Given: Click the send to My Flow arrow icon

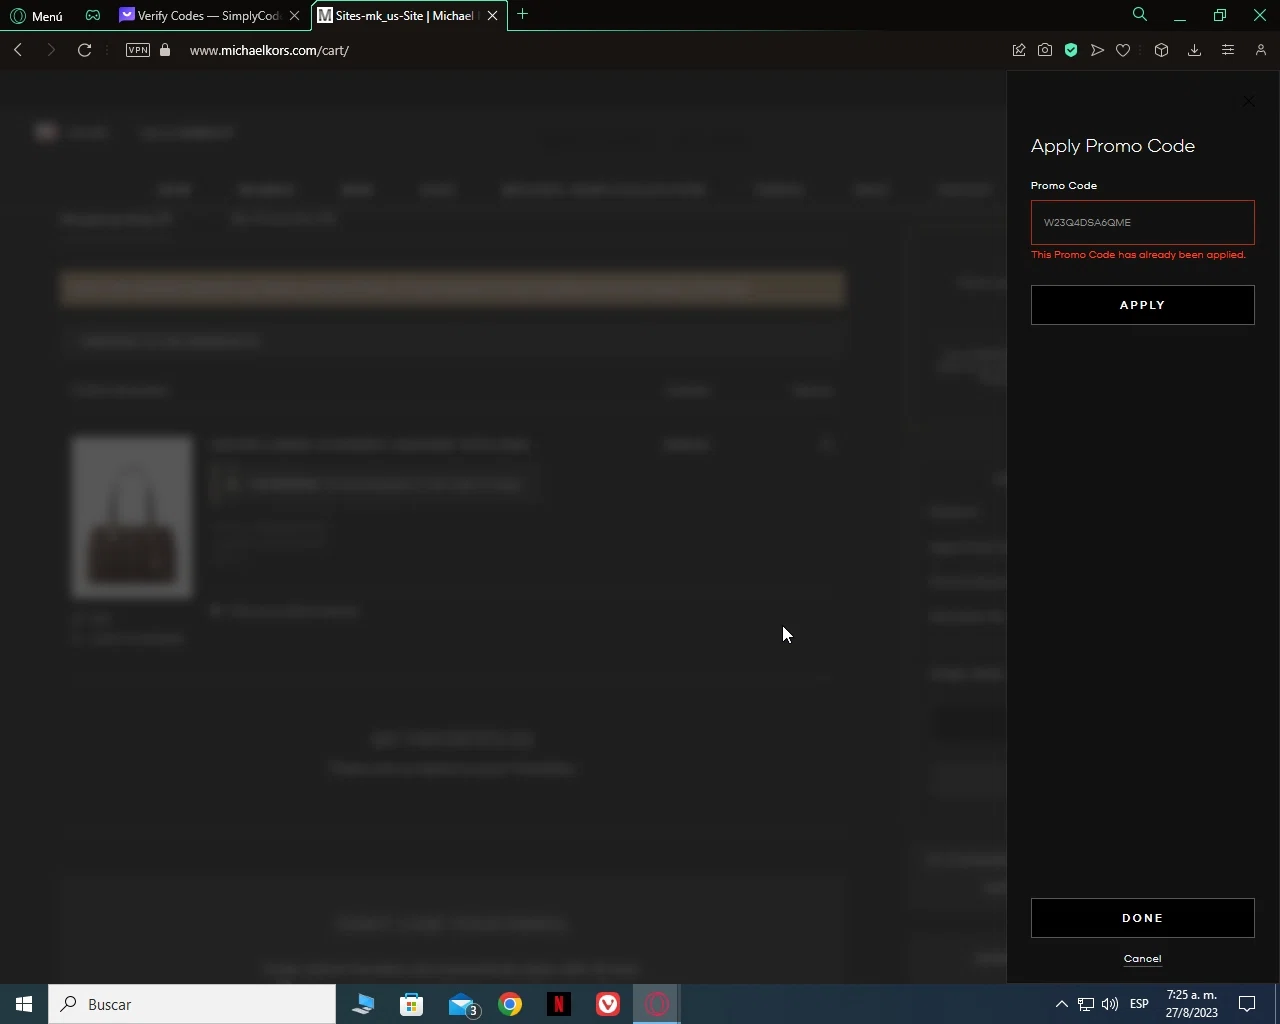Looking at the screenshot, I should (x=1097, y=50).
